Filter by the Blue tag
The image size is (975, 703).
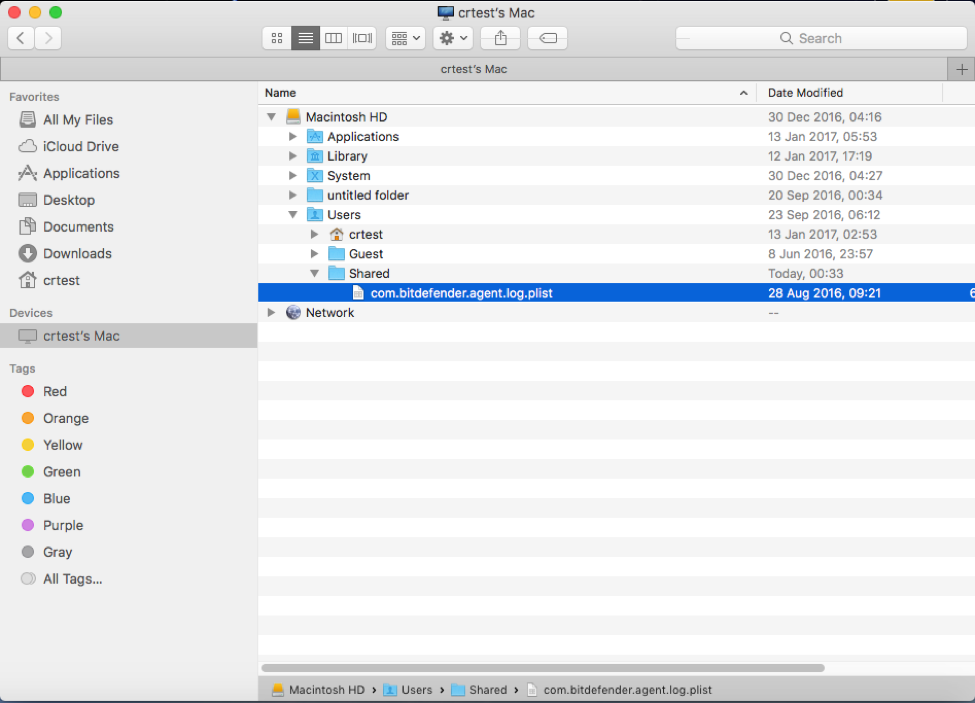[56, 499]
